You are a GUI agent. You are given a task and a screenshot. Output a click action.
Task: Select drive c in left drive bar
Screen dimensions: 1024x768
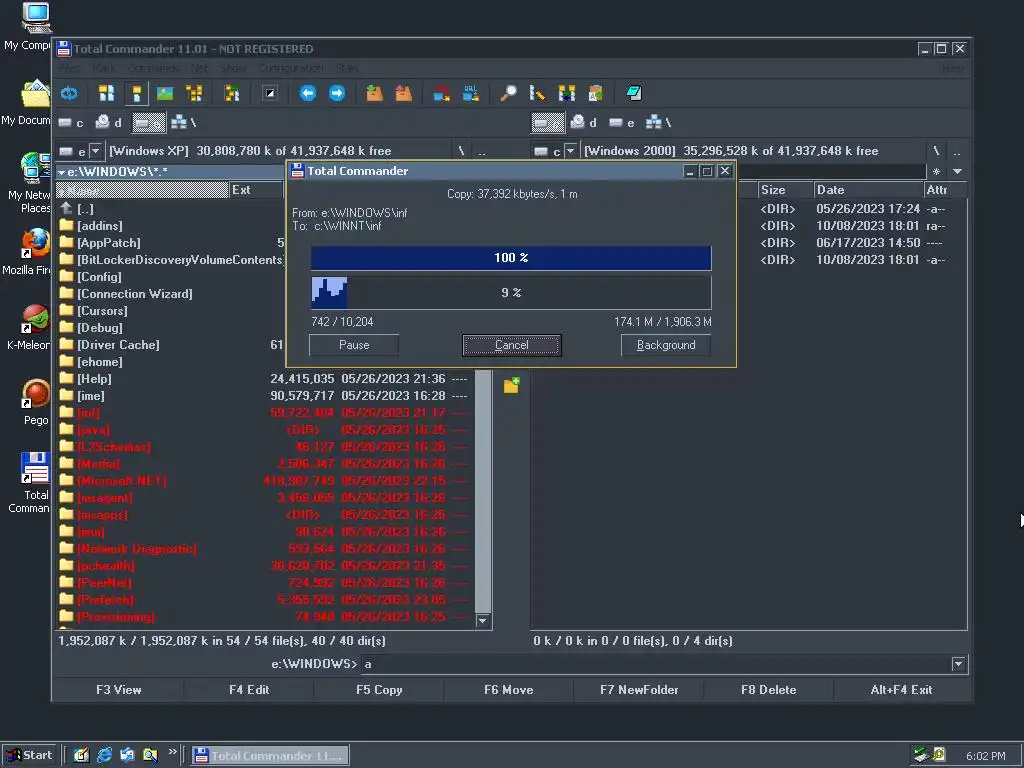[x=71, y=122]
